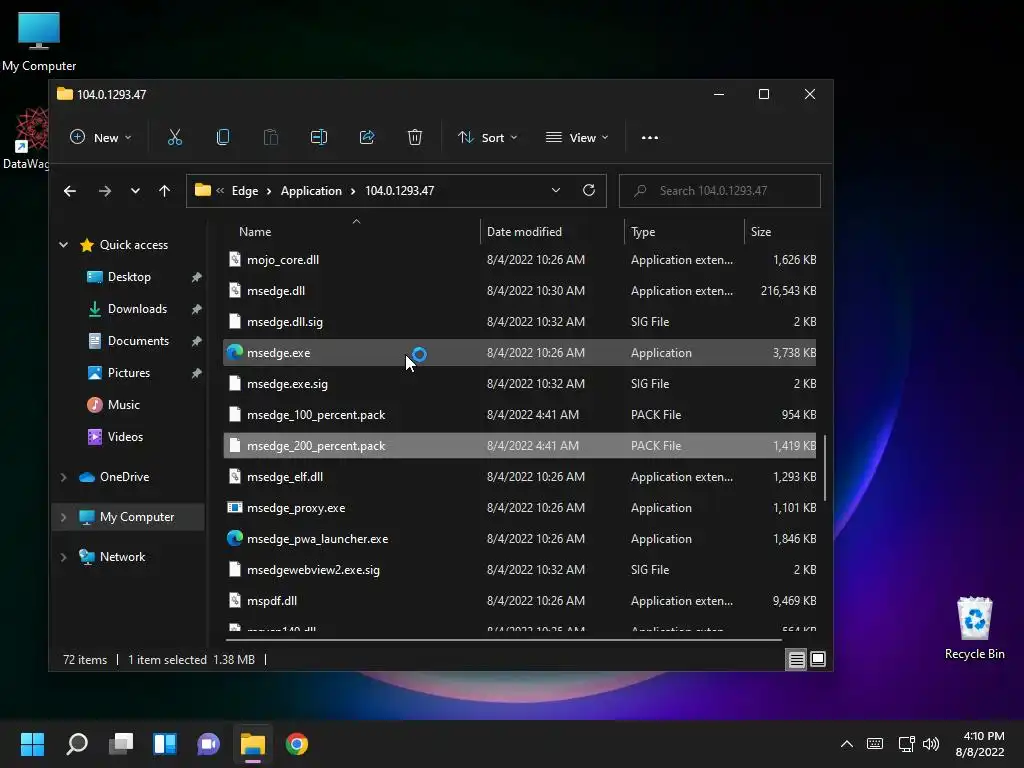Expand OneDrive in navigation pane
The image size is (1024, 768).
63,477
